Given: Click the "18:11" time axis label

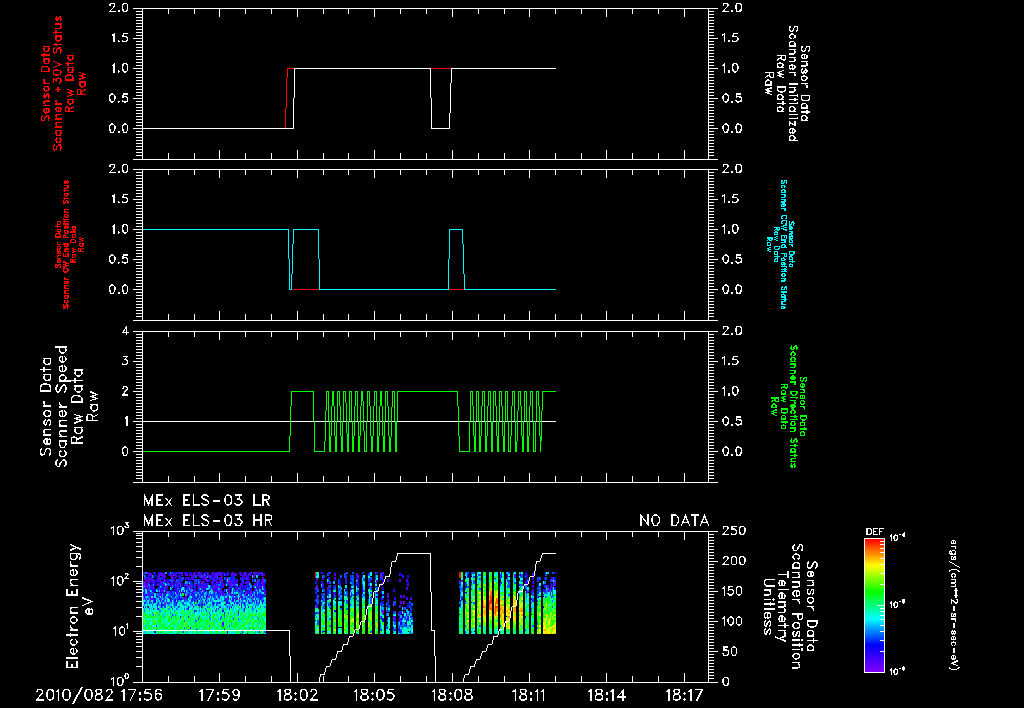Looking at the screenshot, I should pyautogui.click(x=529, y=695).
